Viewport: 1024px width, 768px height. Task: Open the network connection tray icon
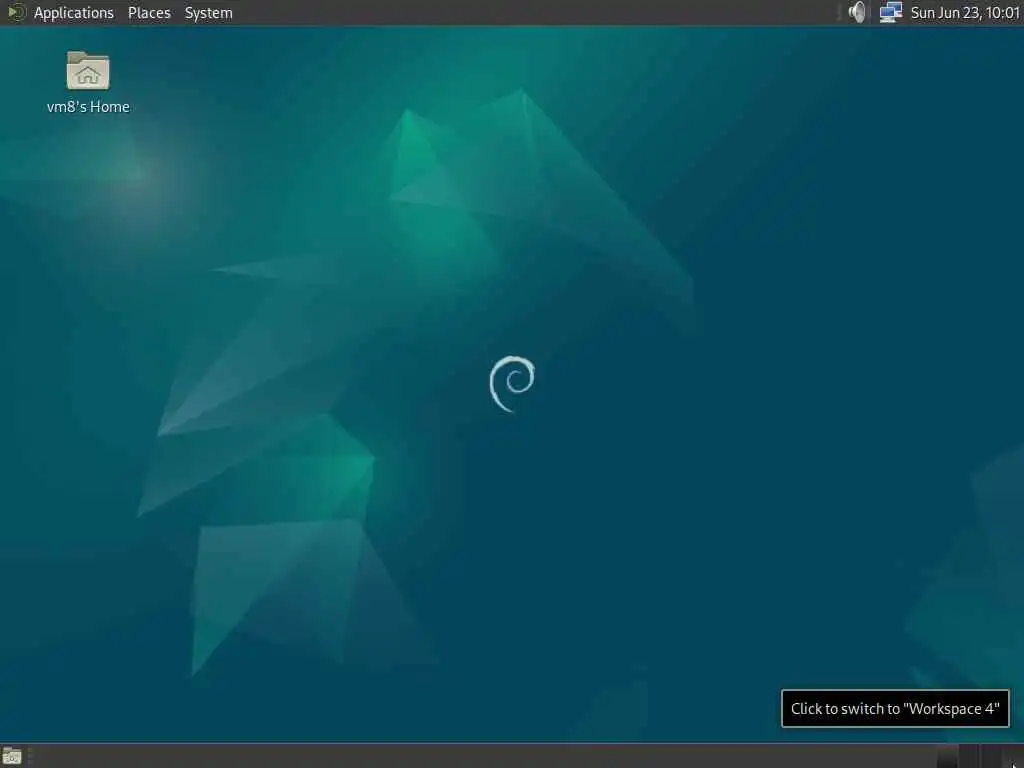[890, 12]
